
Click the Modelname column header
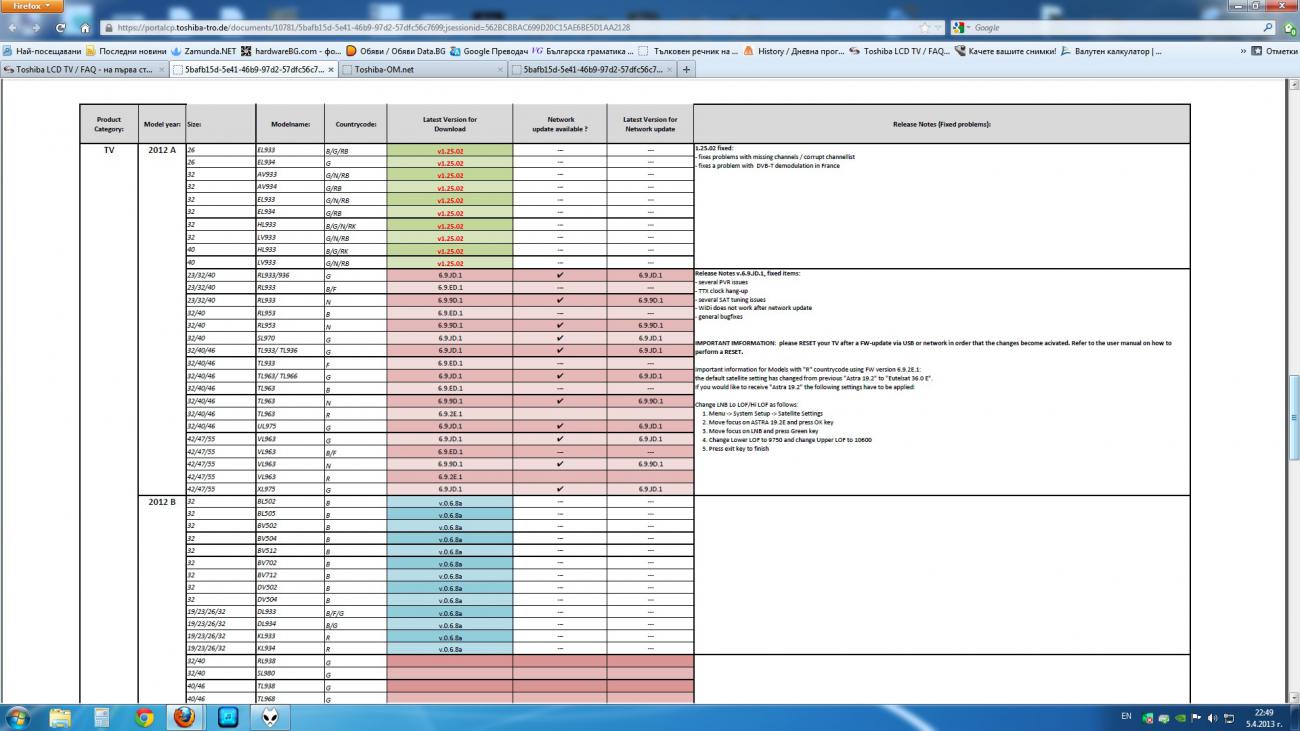290,124
